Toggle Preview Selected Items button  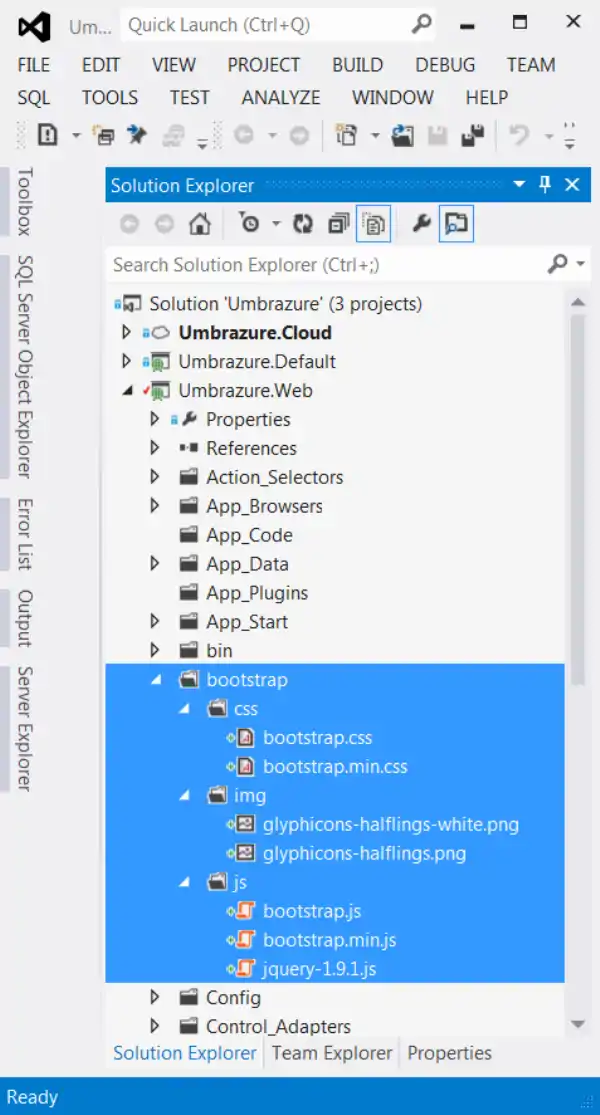pyautogui.click(x=456, y=225)
